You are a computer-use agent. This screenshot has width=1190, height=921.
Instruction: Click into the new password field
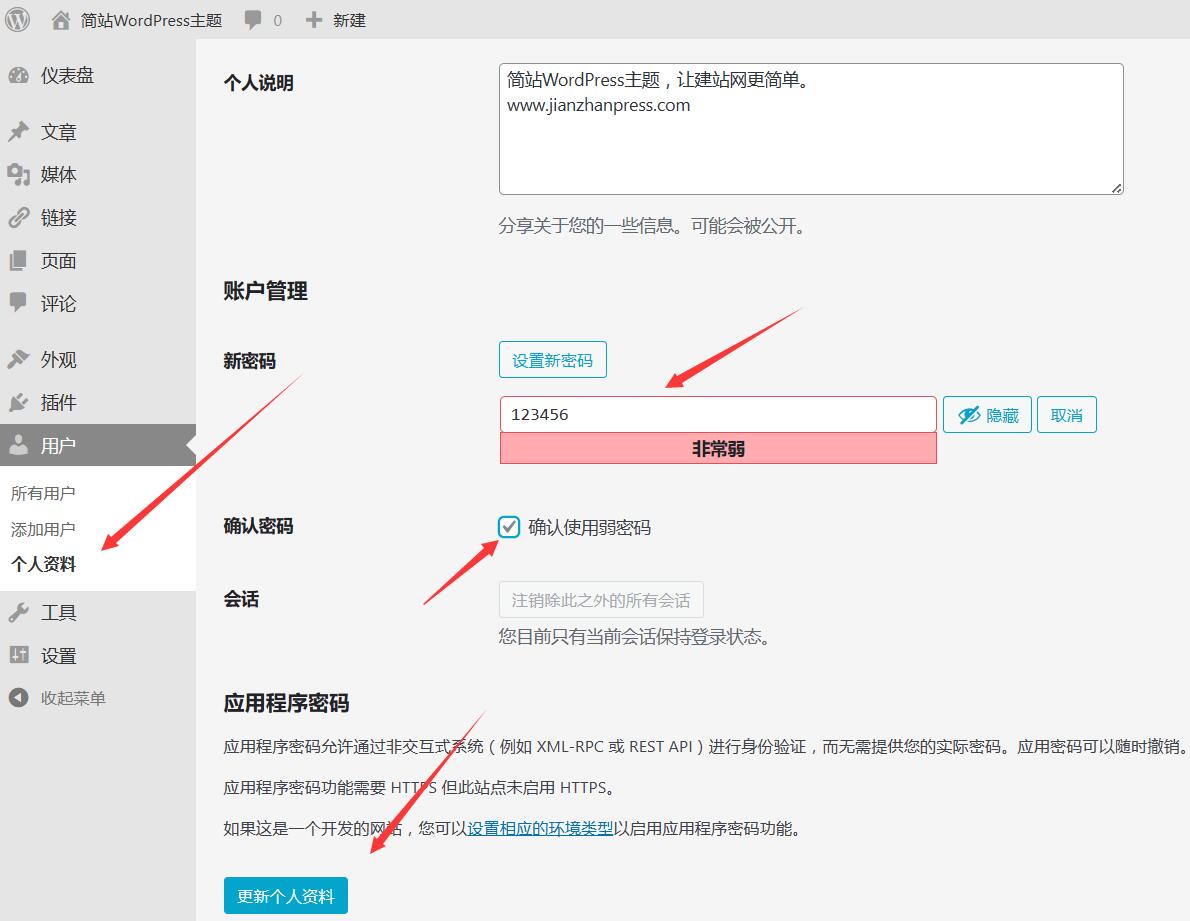point(717,414)
